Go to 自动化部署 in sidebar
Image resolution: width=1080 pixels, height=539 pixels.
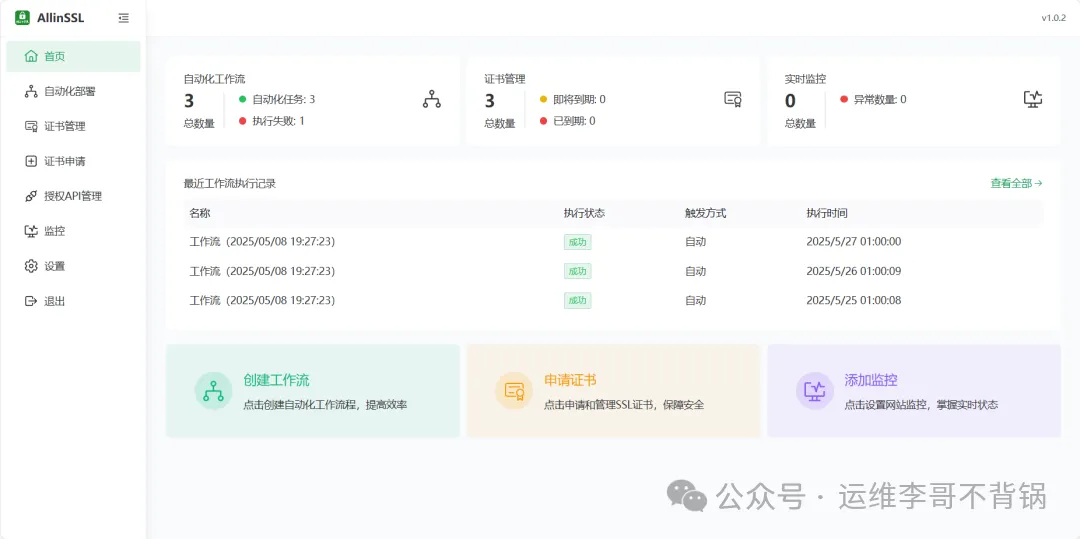tap(69, 91)
